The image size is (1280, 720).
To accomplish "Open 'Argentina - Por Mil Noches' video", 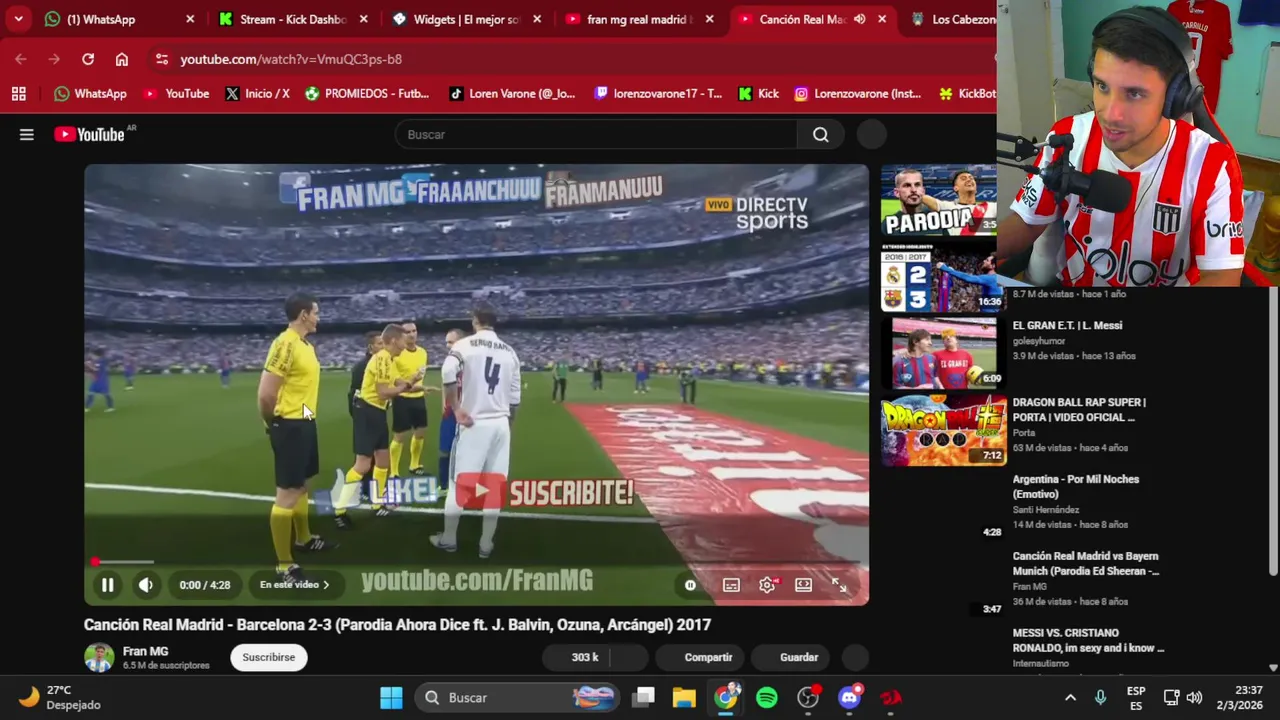I will (x=1075, y=486).
